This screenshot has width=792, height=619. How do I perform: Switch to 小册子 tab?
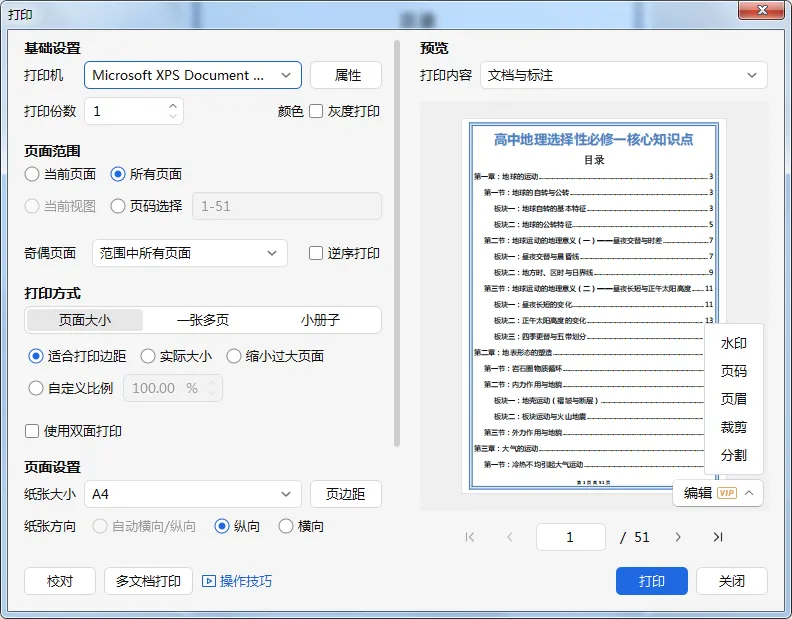click(320, 320)
